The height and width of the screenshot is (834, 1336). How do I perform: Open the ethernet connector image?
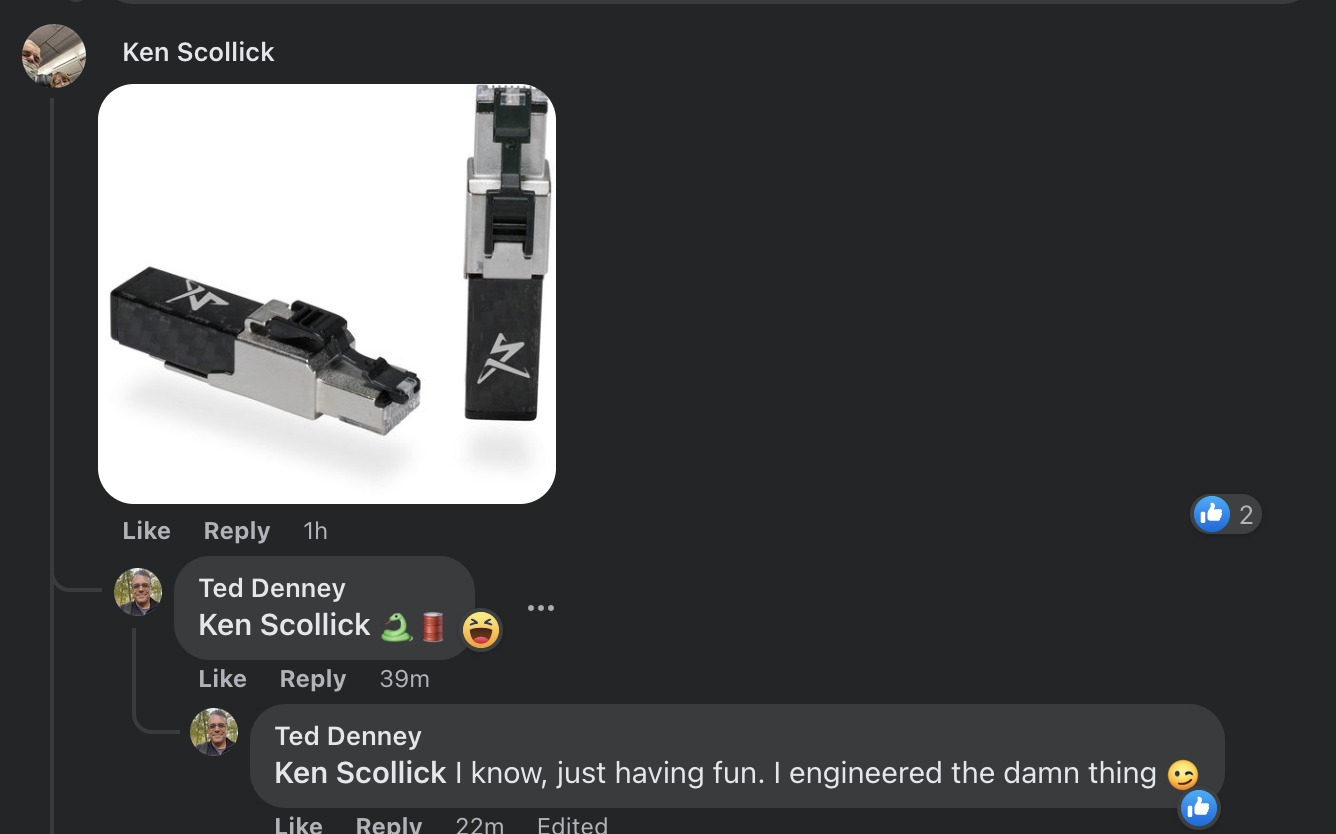tap(327, 294)
